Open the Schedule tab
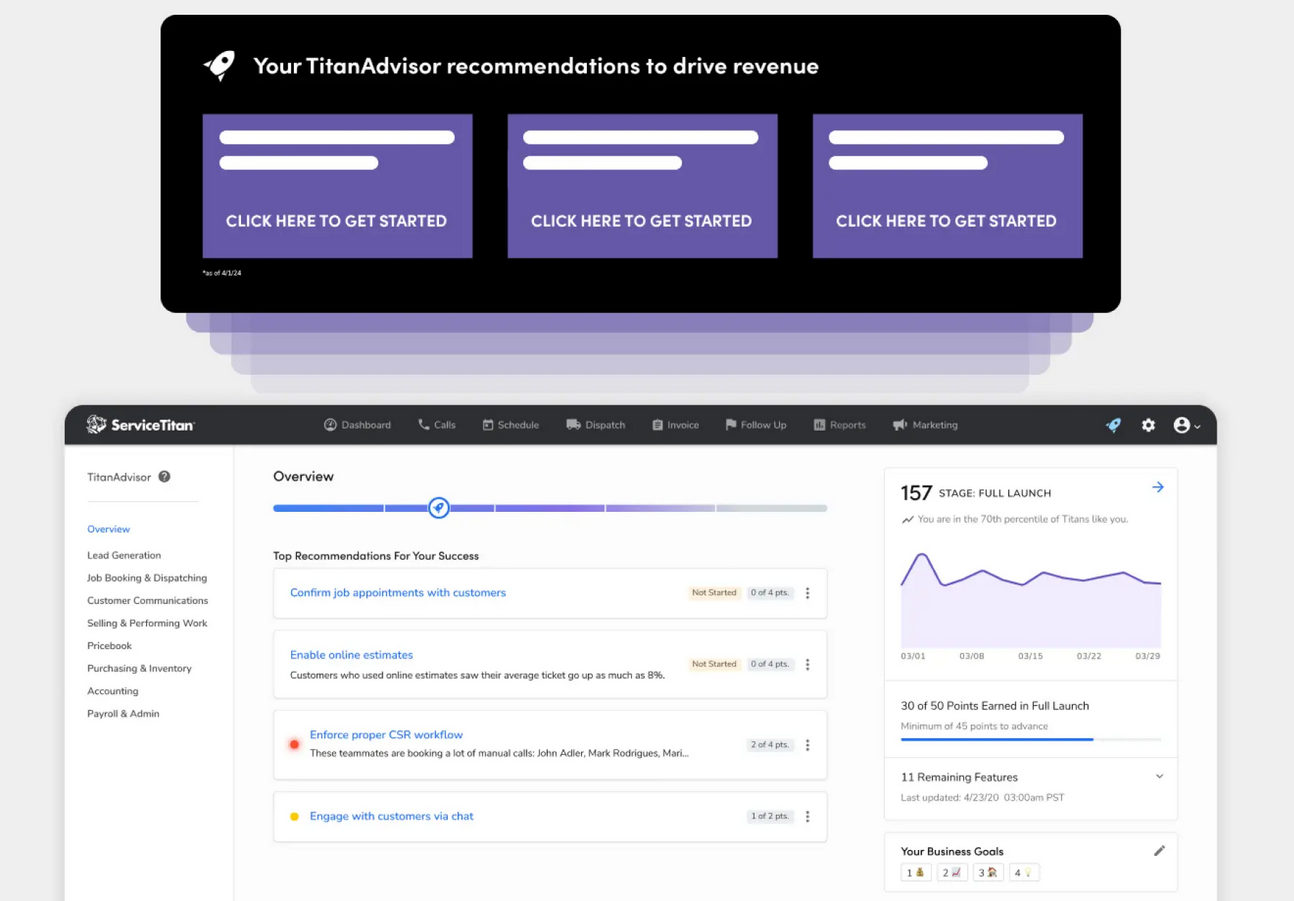Viewport: 1294px width, 901px height. point(510,425)
